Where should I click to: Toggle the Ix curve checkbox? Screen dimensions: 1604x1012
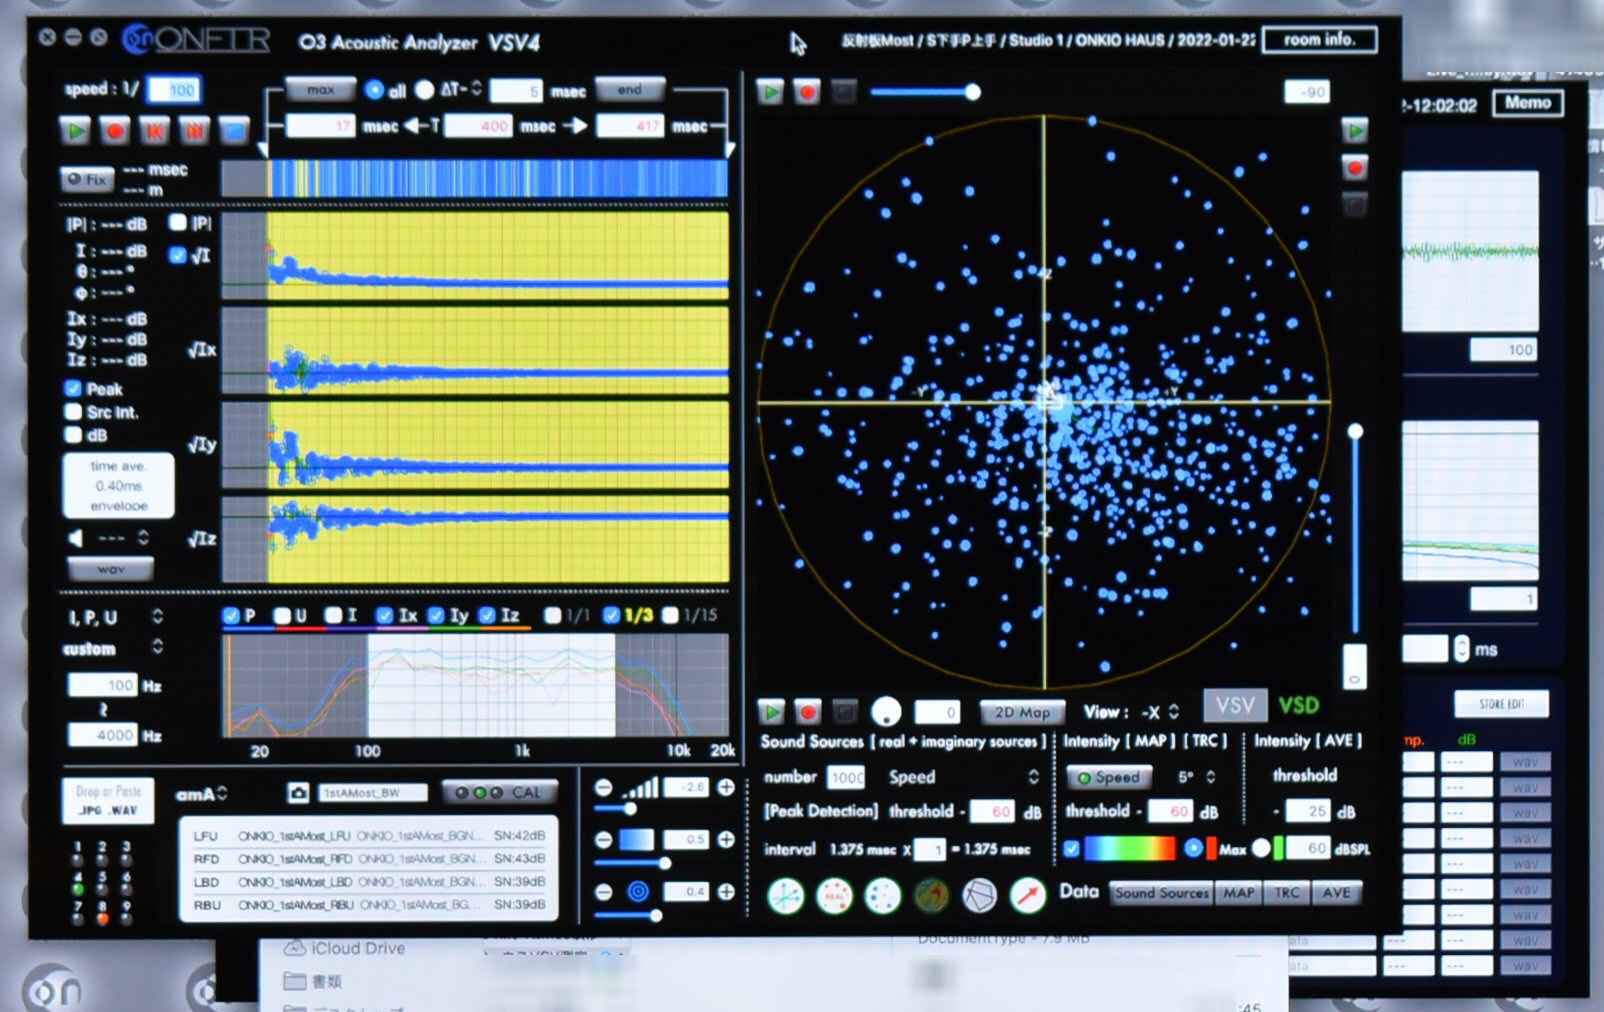(384, 615)
